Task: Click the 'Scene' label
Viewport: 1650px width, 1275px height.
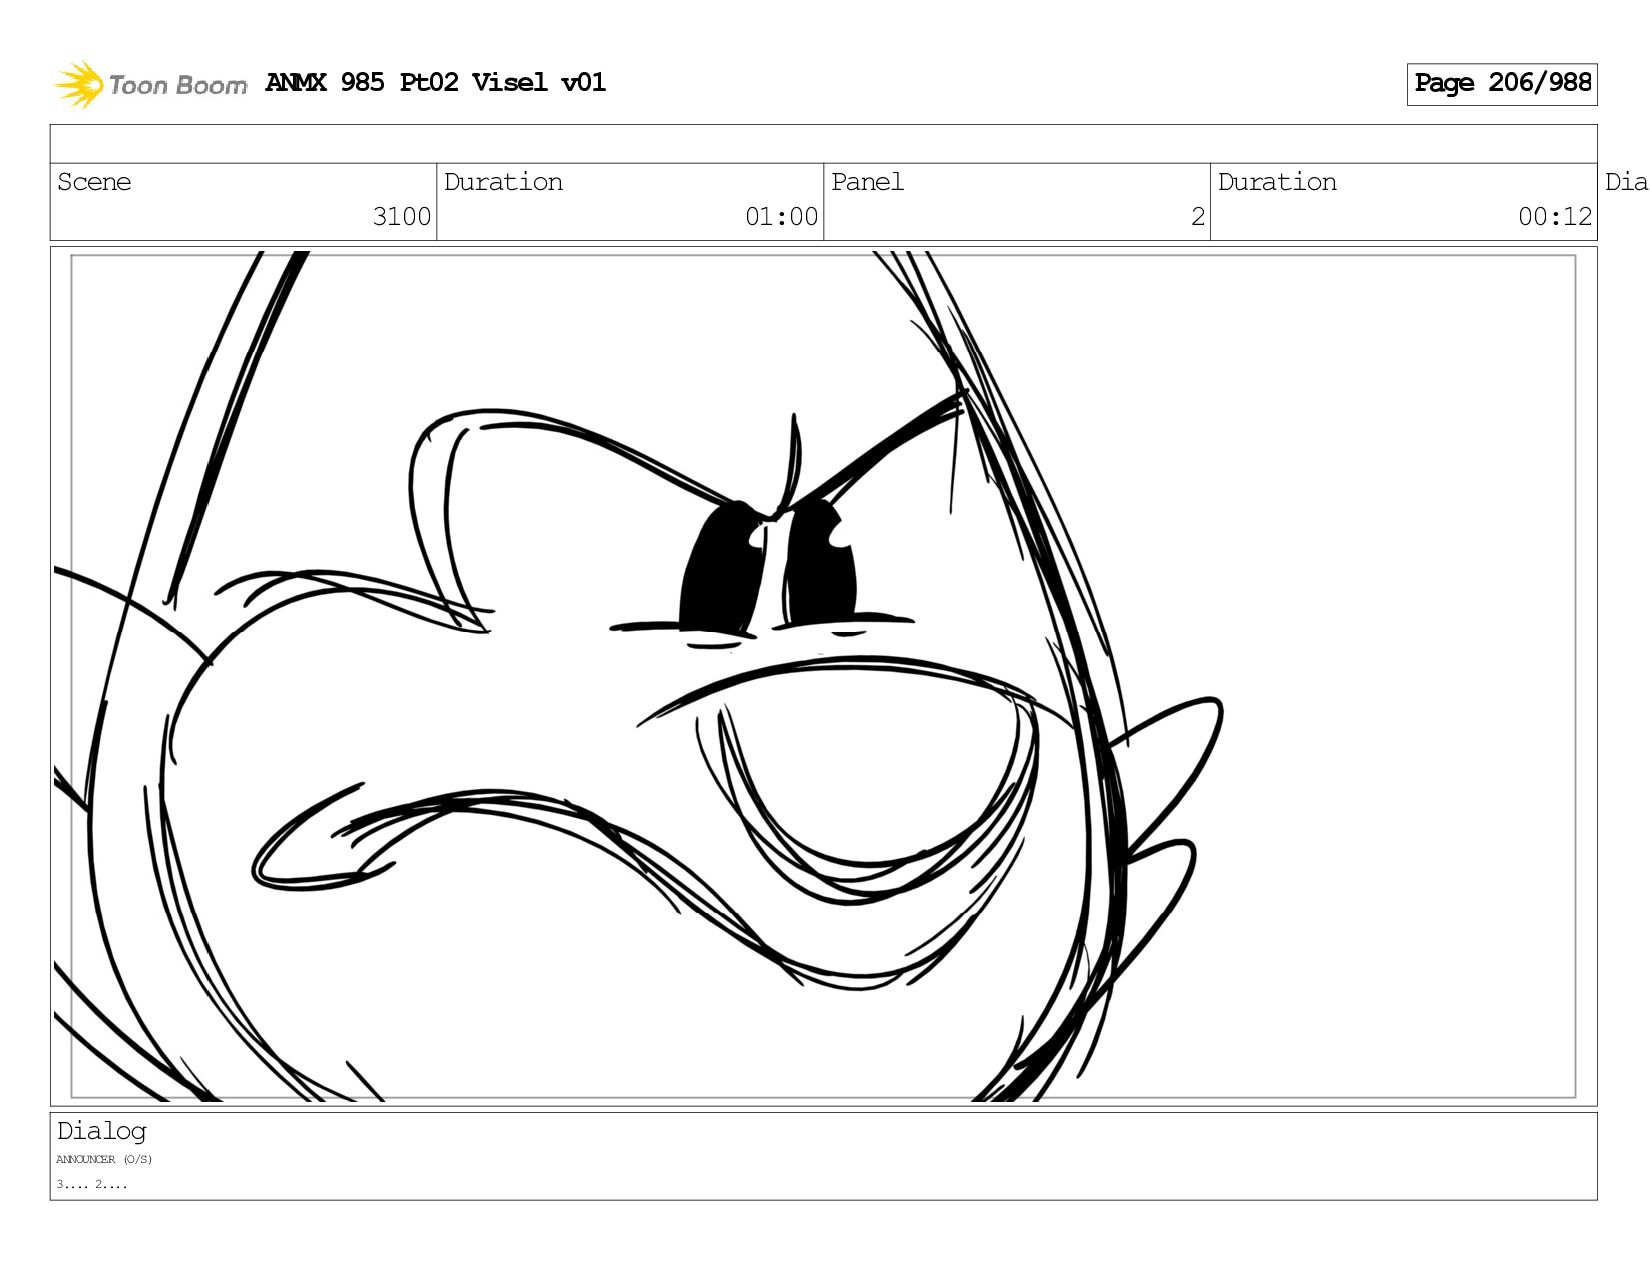Action: click(x=94, y=182)
